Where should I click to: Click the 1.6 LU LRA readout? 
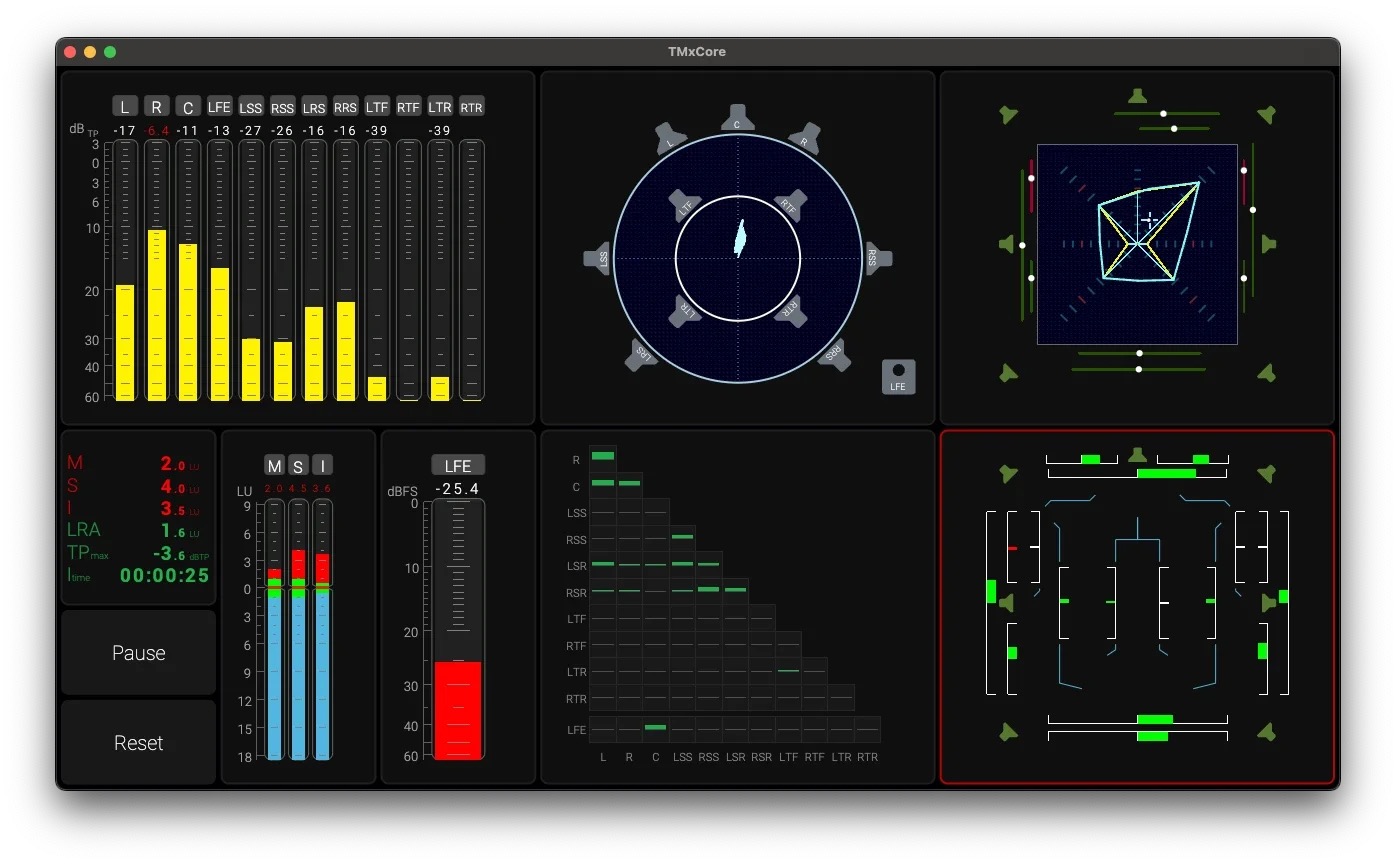tap(180, 531)
